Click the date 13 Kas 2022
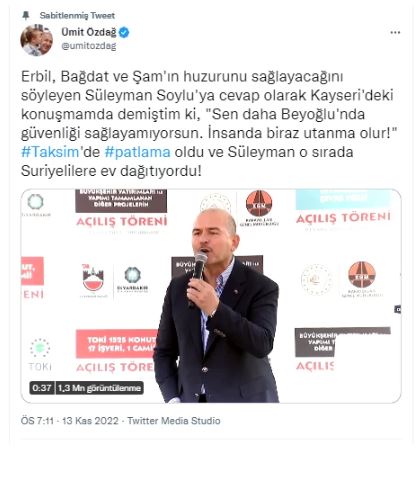 pos(90,421)
